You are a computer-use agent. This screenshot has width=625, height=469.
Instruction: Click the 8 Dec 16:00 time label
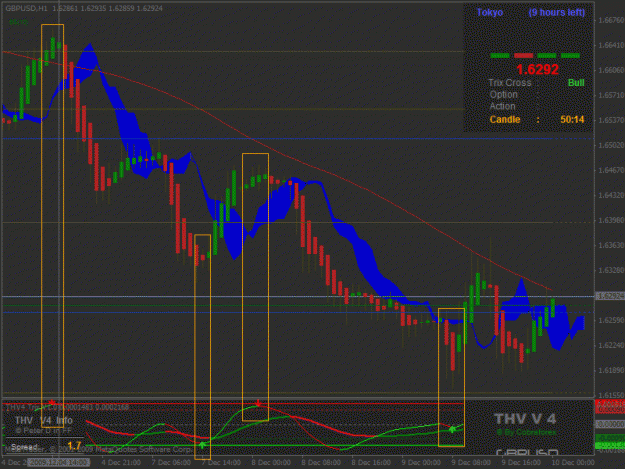[x=371, y=463]
